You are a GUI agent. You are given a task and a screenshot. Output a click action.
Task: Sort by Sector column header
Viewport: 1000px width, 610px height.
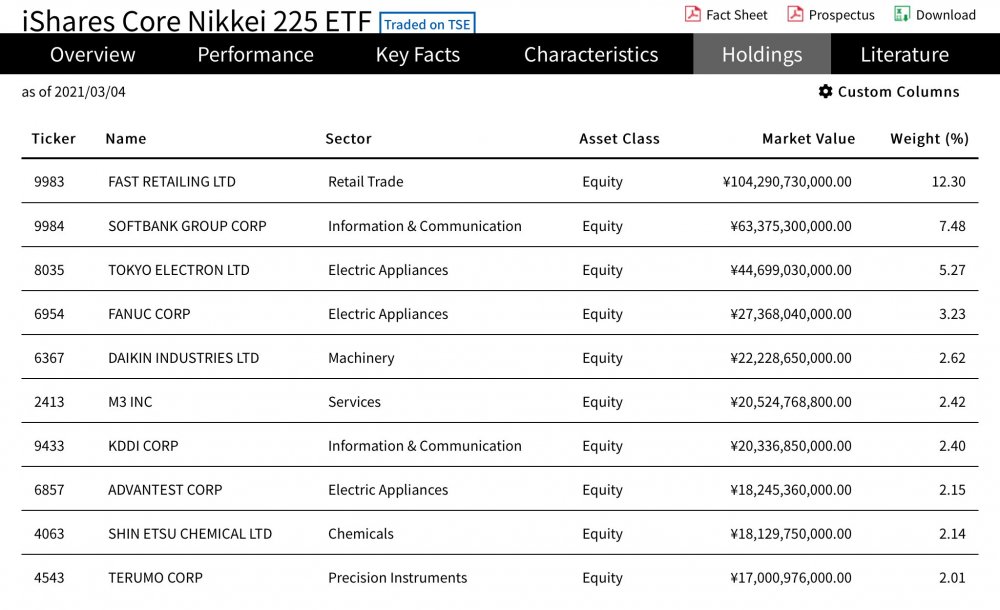(x=348, y=139)
